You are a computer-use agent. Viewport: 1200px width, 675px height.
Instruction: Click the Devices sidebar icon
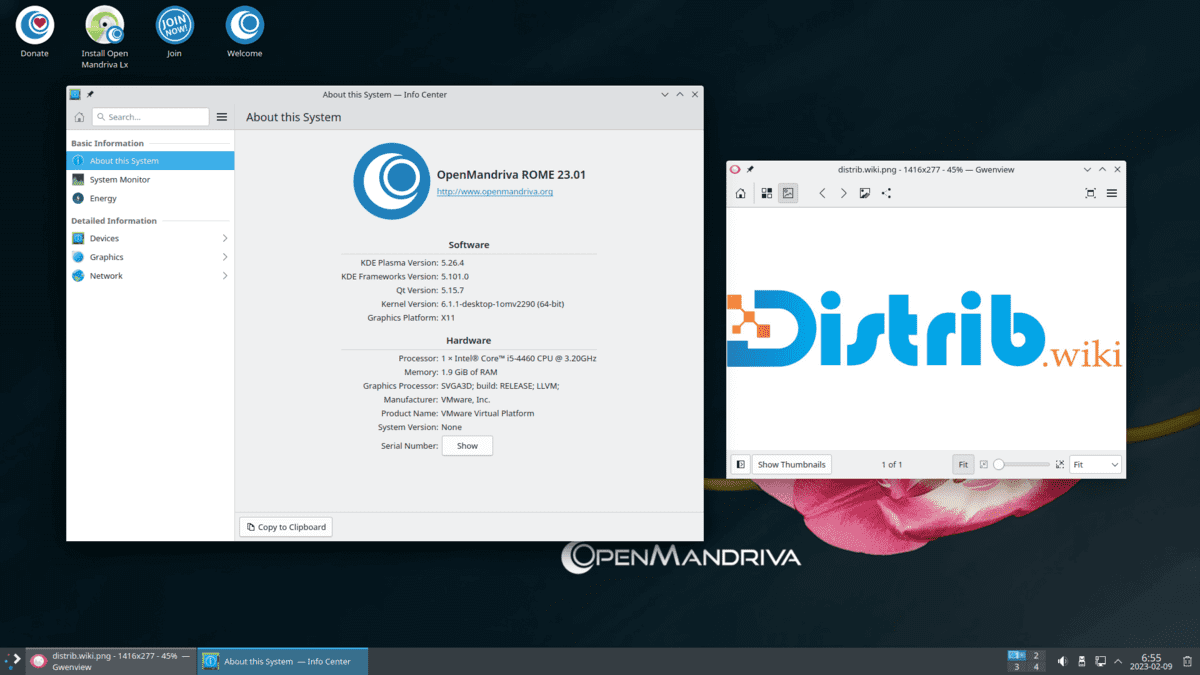click(x=78, y=238)
